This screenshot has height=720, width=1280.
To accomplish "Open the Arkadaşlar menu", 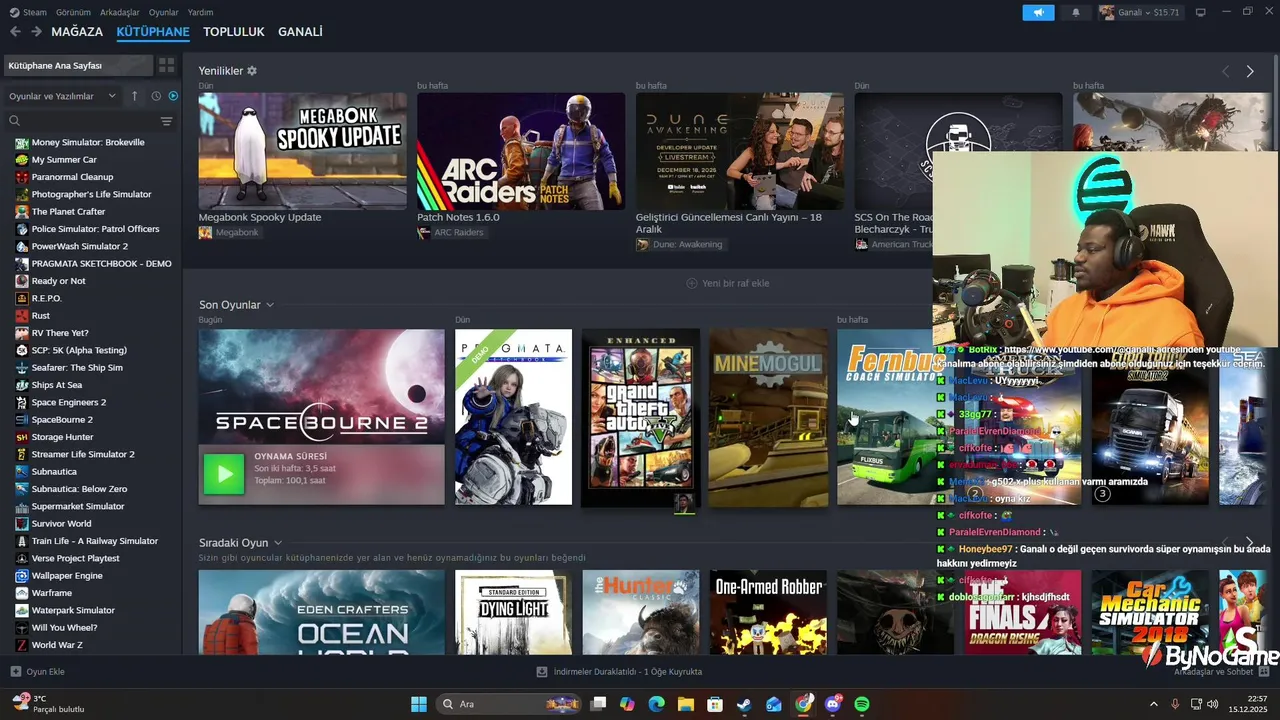I will click(120, 12).
